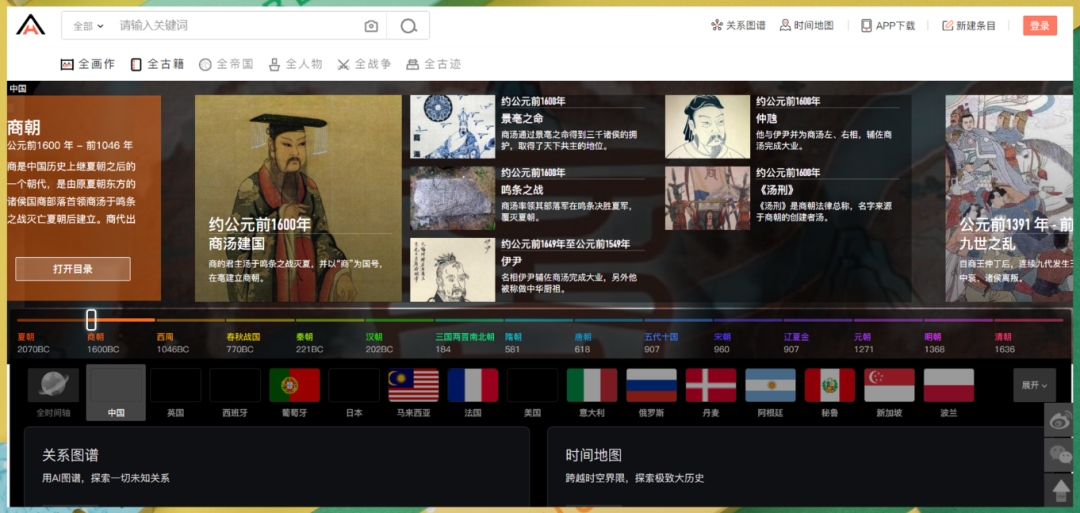Select 西周 1046BC on the timeline

[173, 343]
